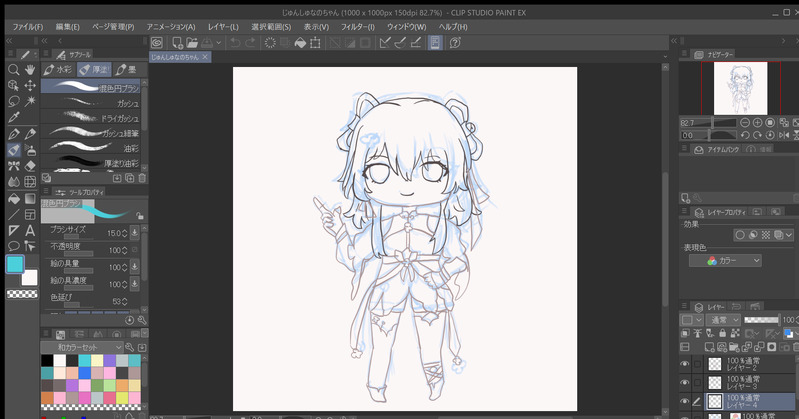Select the Eyedropper tool
The image size is (799, 419).
pyautogui.click(x=14, y=117)
